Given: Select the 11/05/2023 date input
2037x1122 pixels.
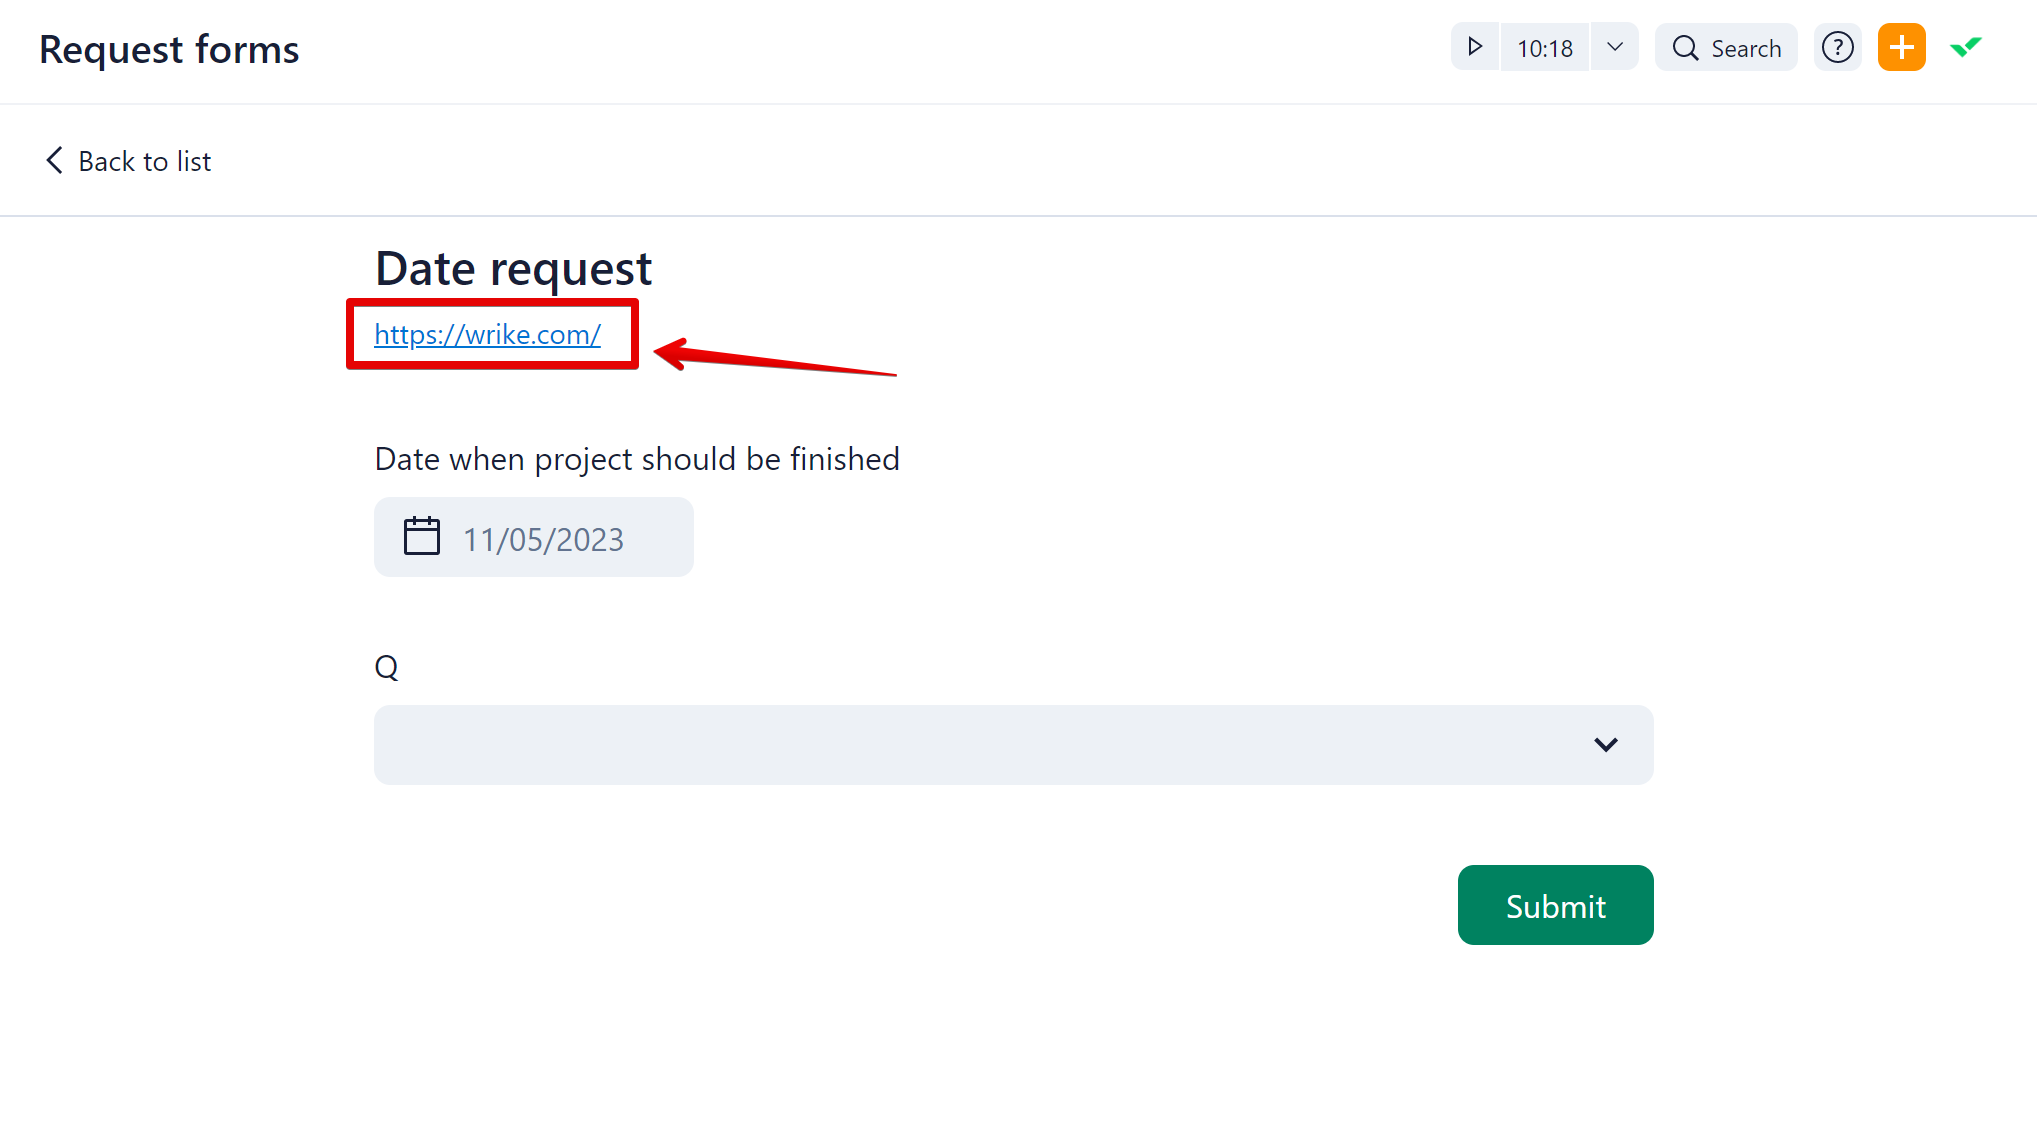Looking at the screenshot, I should pos(543,539).
